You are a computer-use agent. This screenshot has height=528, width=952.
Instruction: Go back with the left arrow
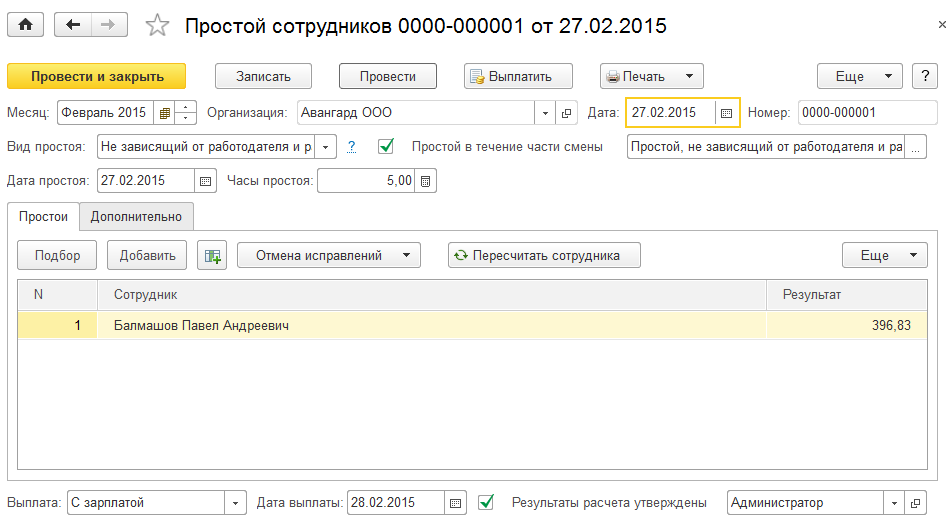pyautogui.click(x=74, y=26)
